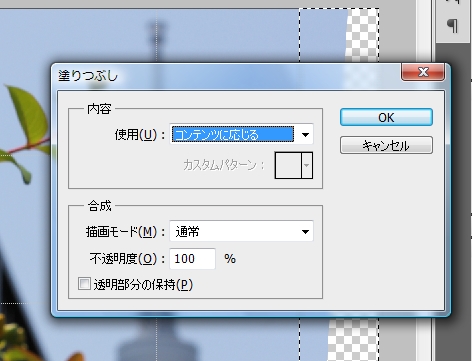Image resolution: width=472 pixels, height=361 pixels.
Task: Click the キャンセル button
Action: [x=386, y=145]
